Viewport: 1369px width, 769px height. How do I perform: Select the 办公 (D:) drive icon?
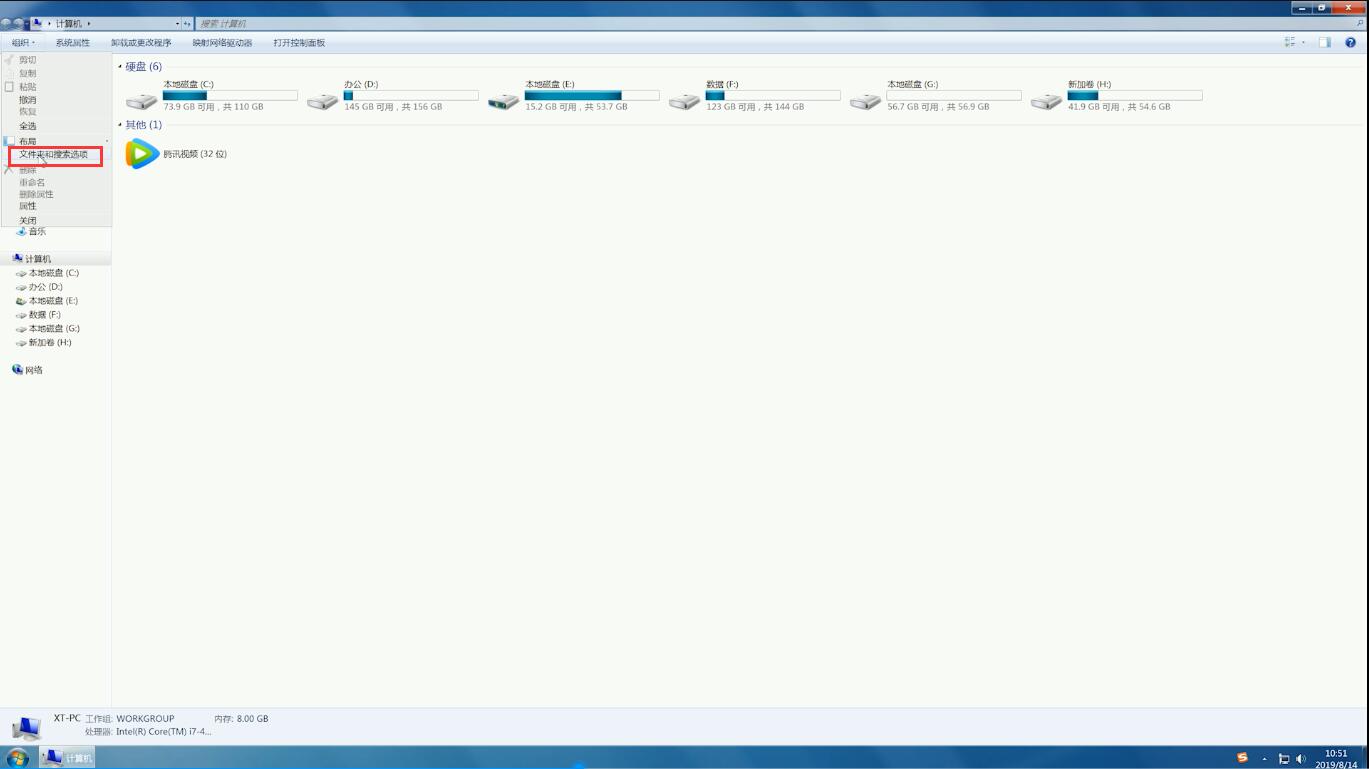[322, 101]
